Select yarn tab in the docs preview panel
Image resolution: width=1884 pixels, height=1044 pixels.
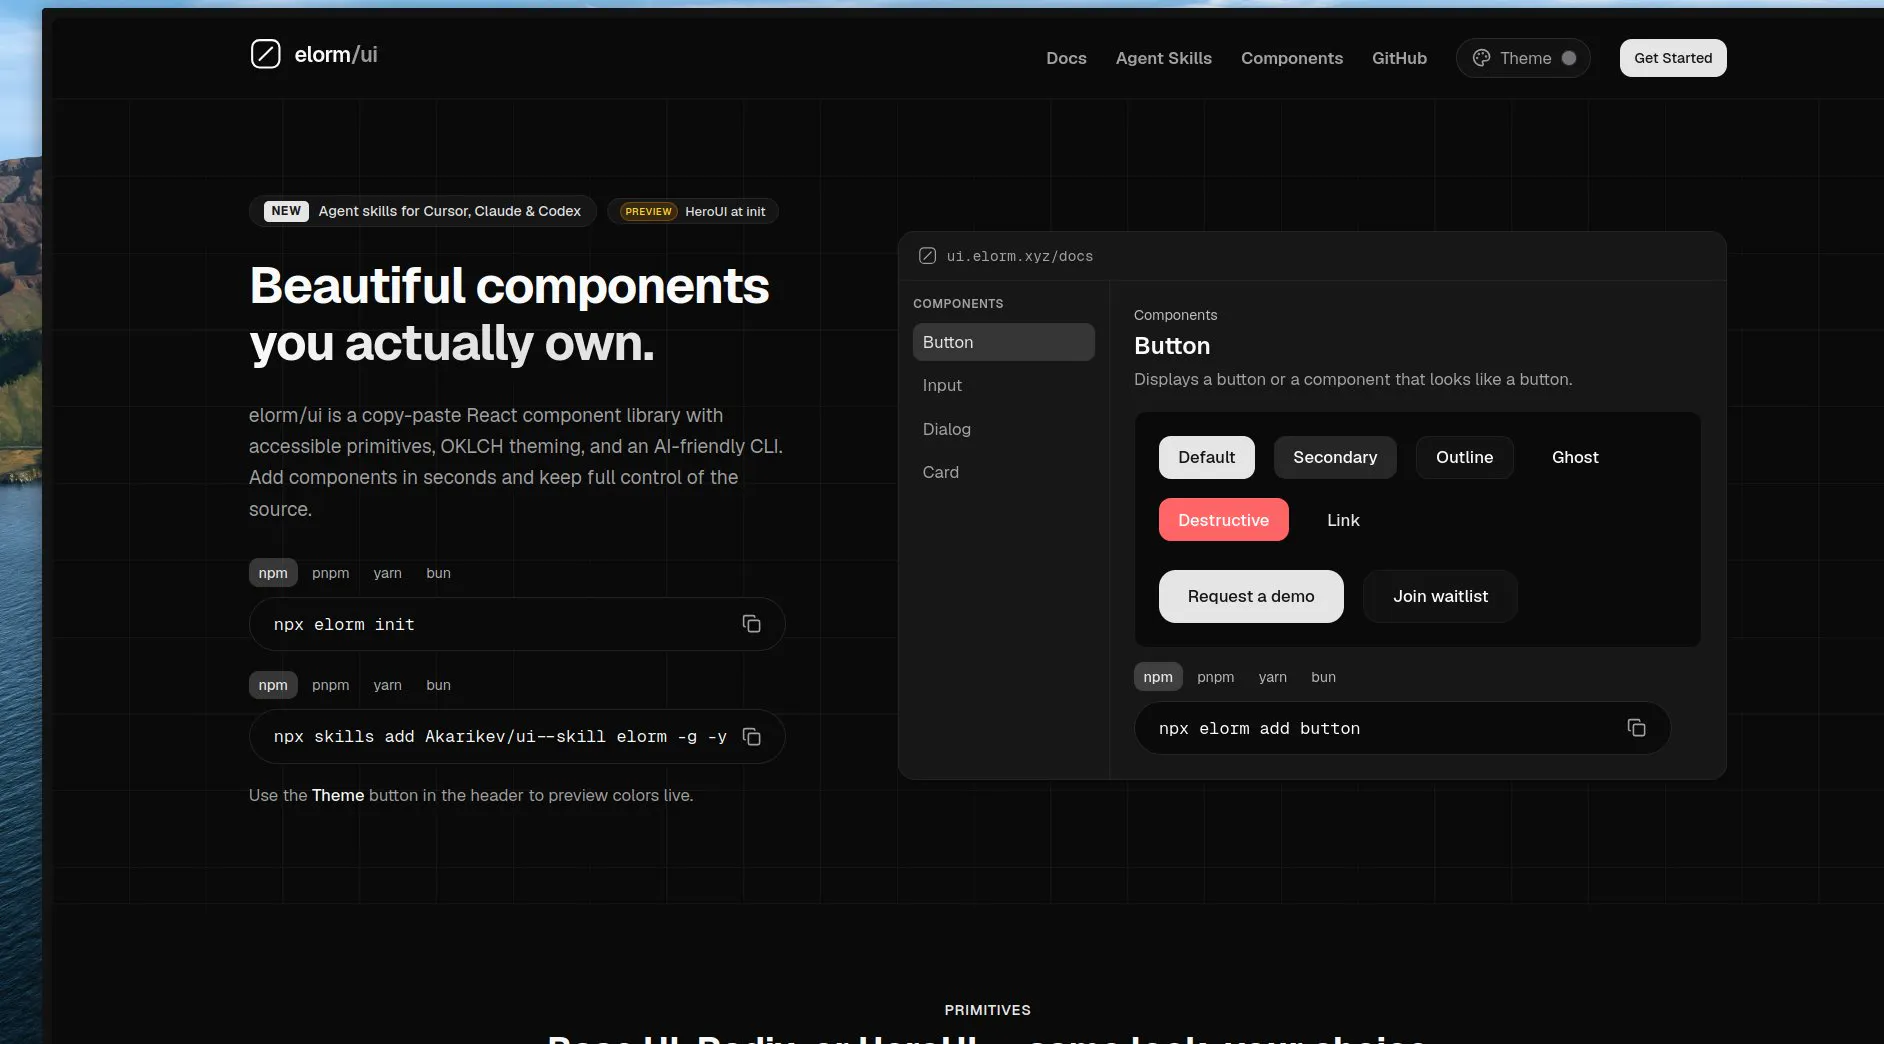point(1272,677)
